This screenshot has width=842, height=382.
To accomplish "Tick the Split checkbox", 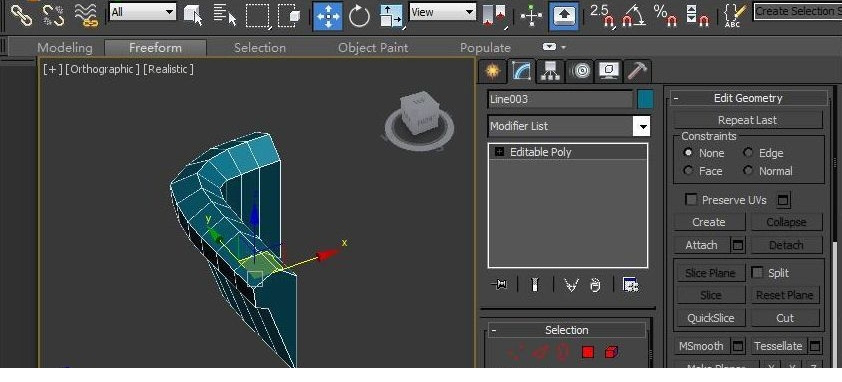I will [x=757, y=272].
